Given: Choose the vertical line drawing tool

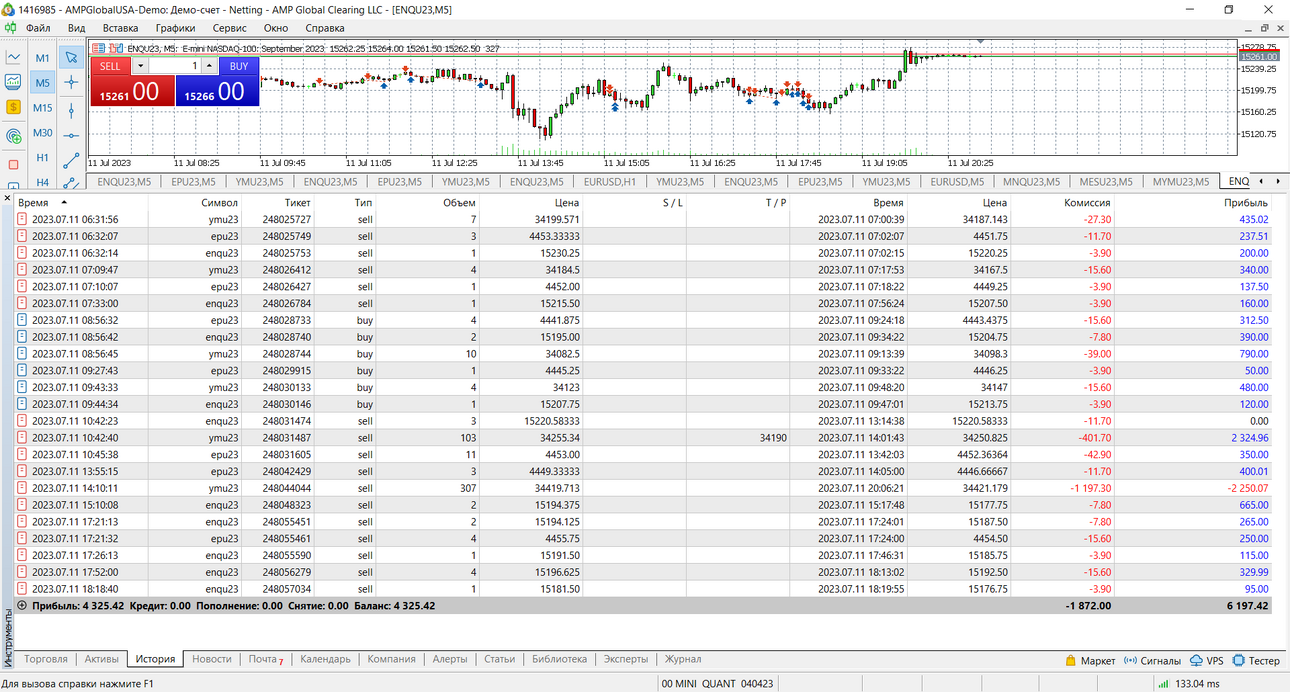Looking at the screenshot, I should point(71,109).
